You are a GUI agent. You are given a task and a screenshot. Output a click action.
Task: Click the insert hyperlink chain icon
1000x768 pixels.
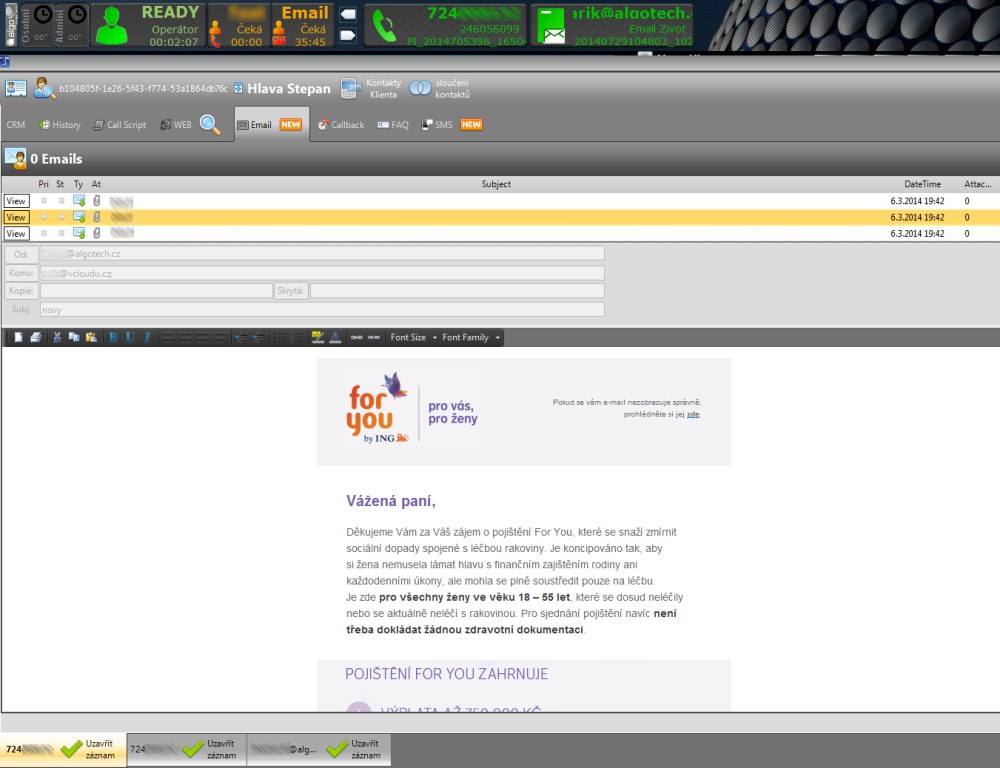pyautogui.click(x=357, y=337)
